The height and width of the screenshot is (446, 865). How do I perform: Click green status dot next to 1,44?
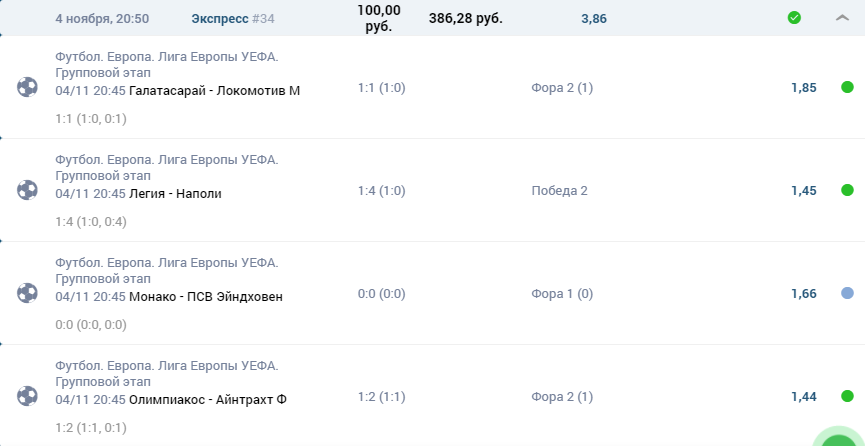pyautogui.click(x=847, y=396)
